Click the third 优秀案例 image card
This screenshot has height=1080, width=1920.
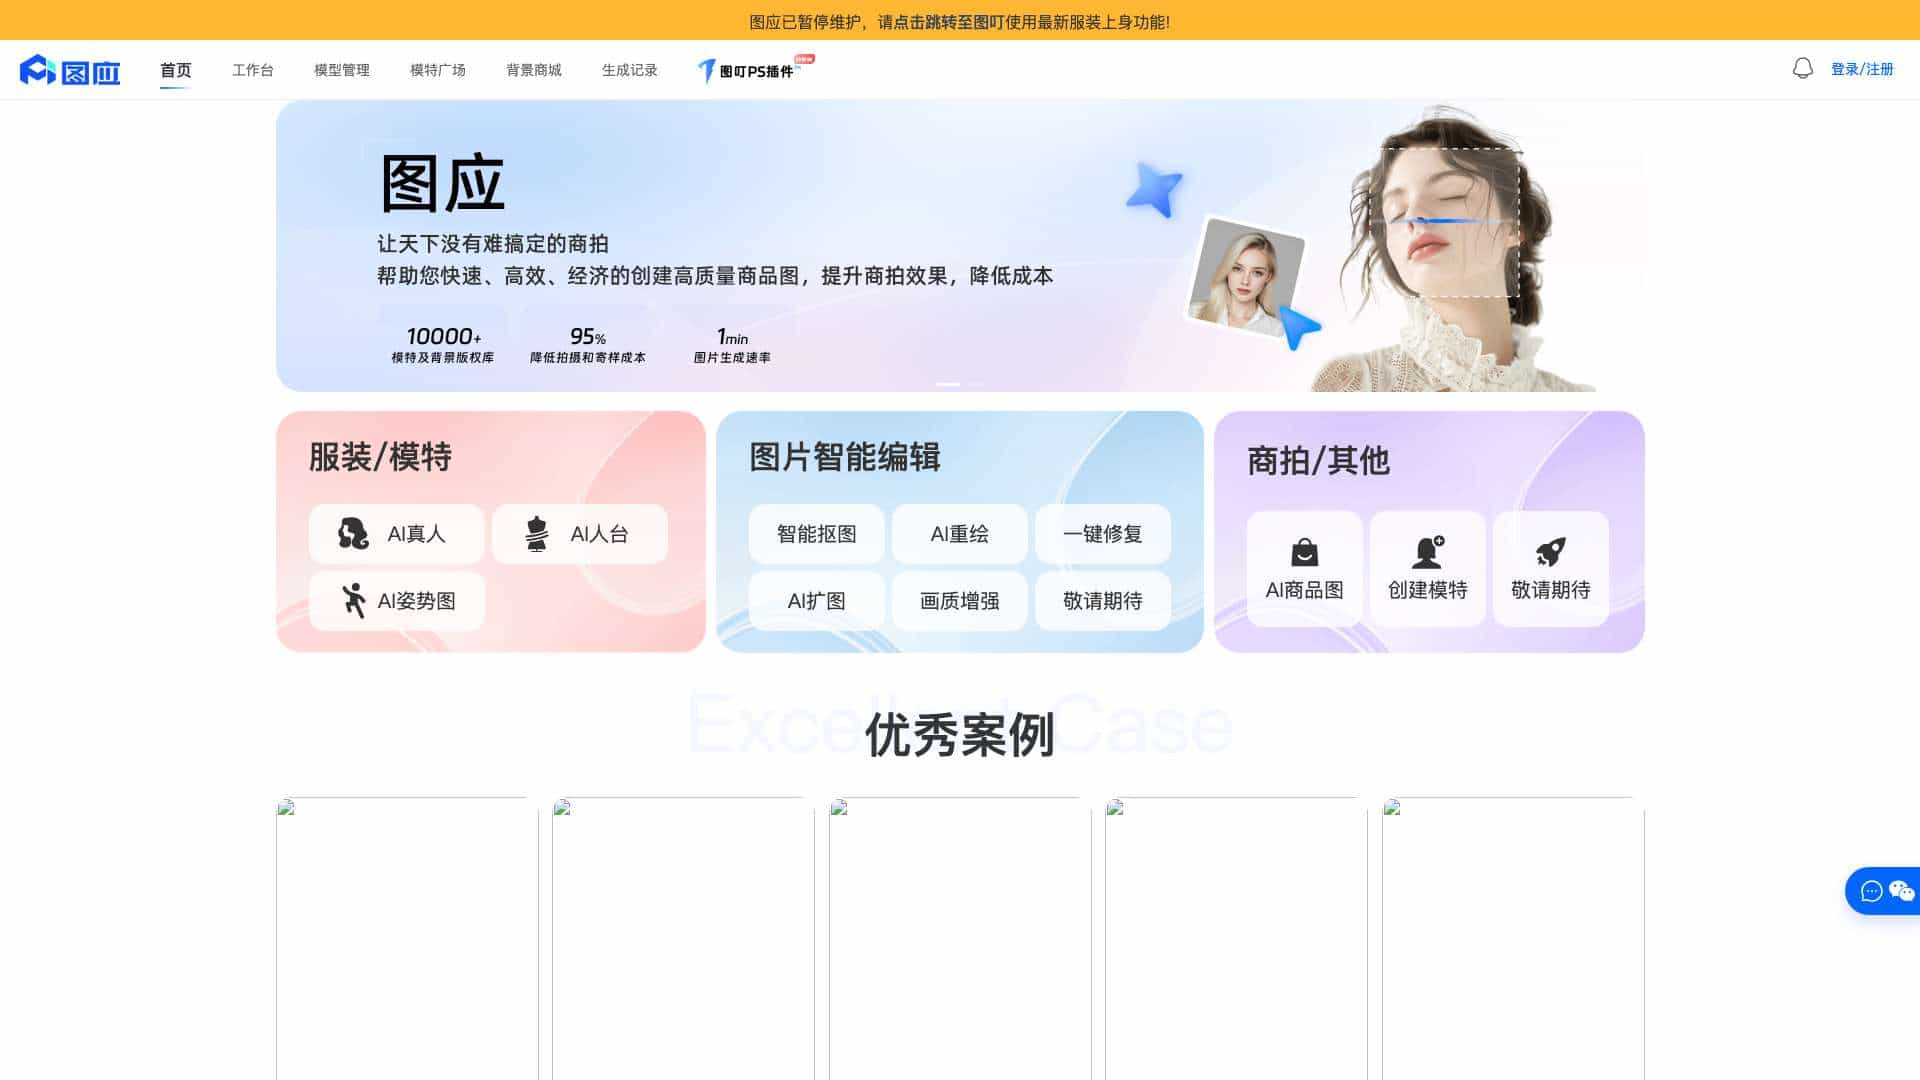(x=960, y=938)
